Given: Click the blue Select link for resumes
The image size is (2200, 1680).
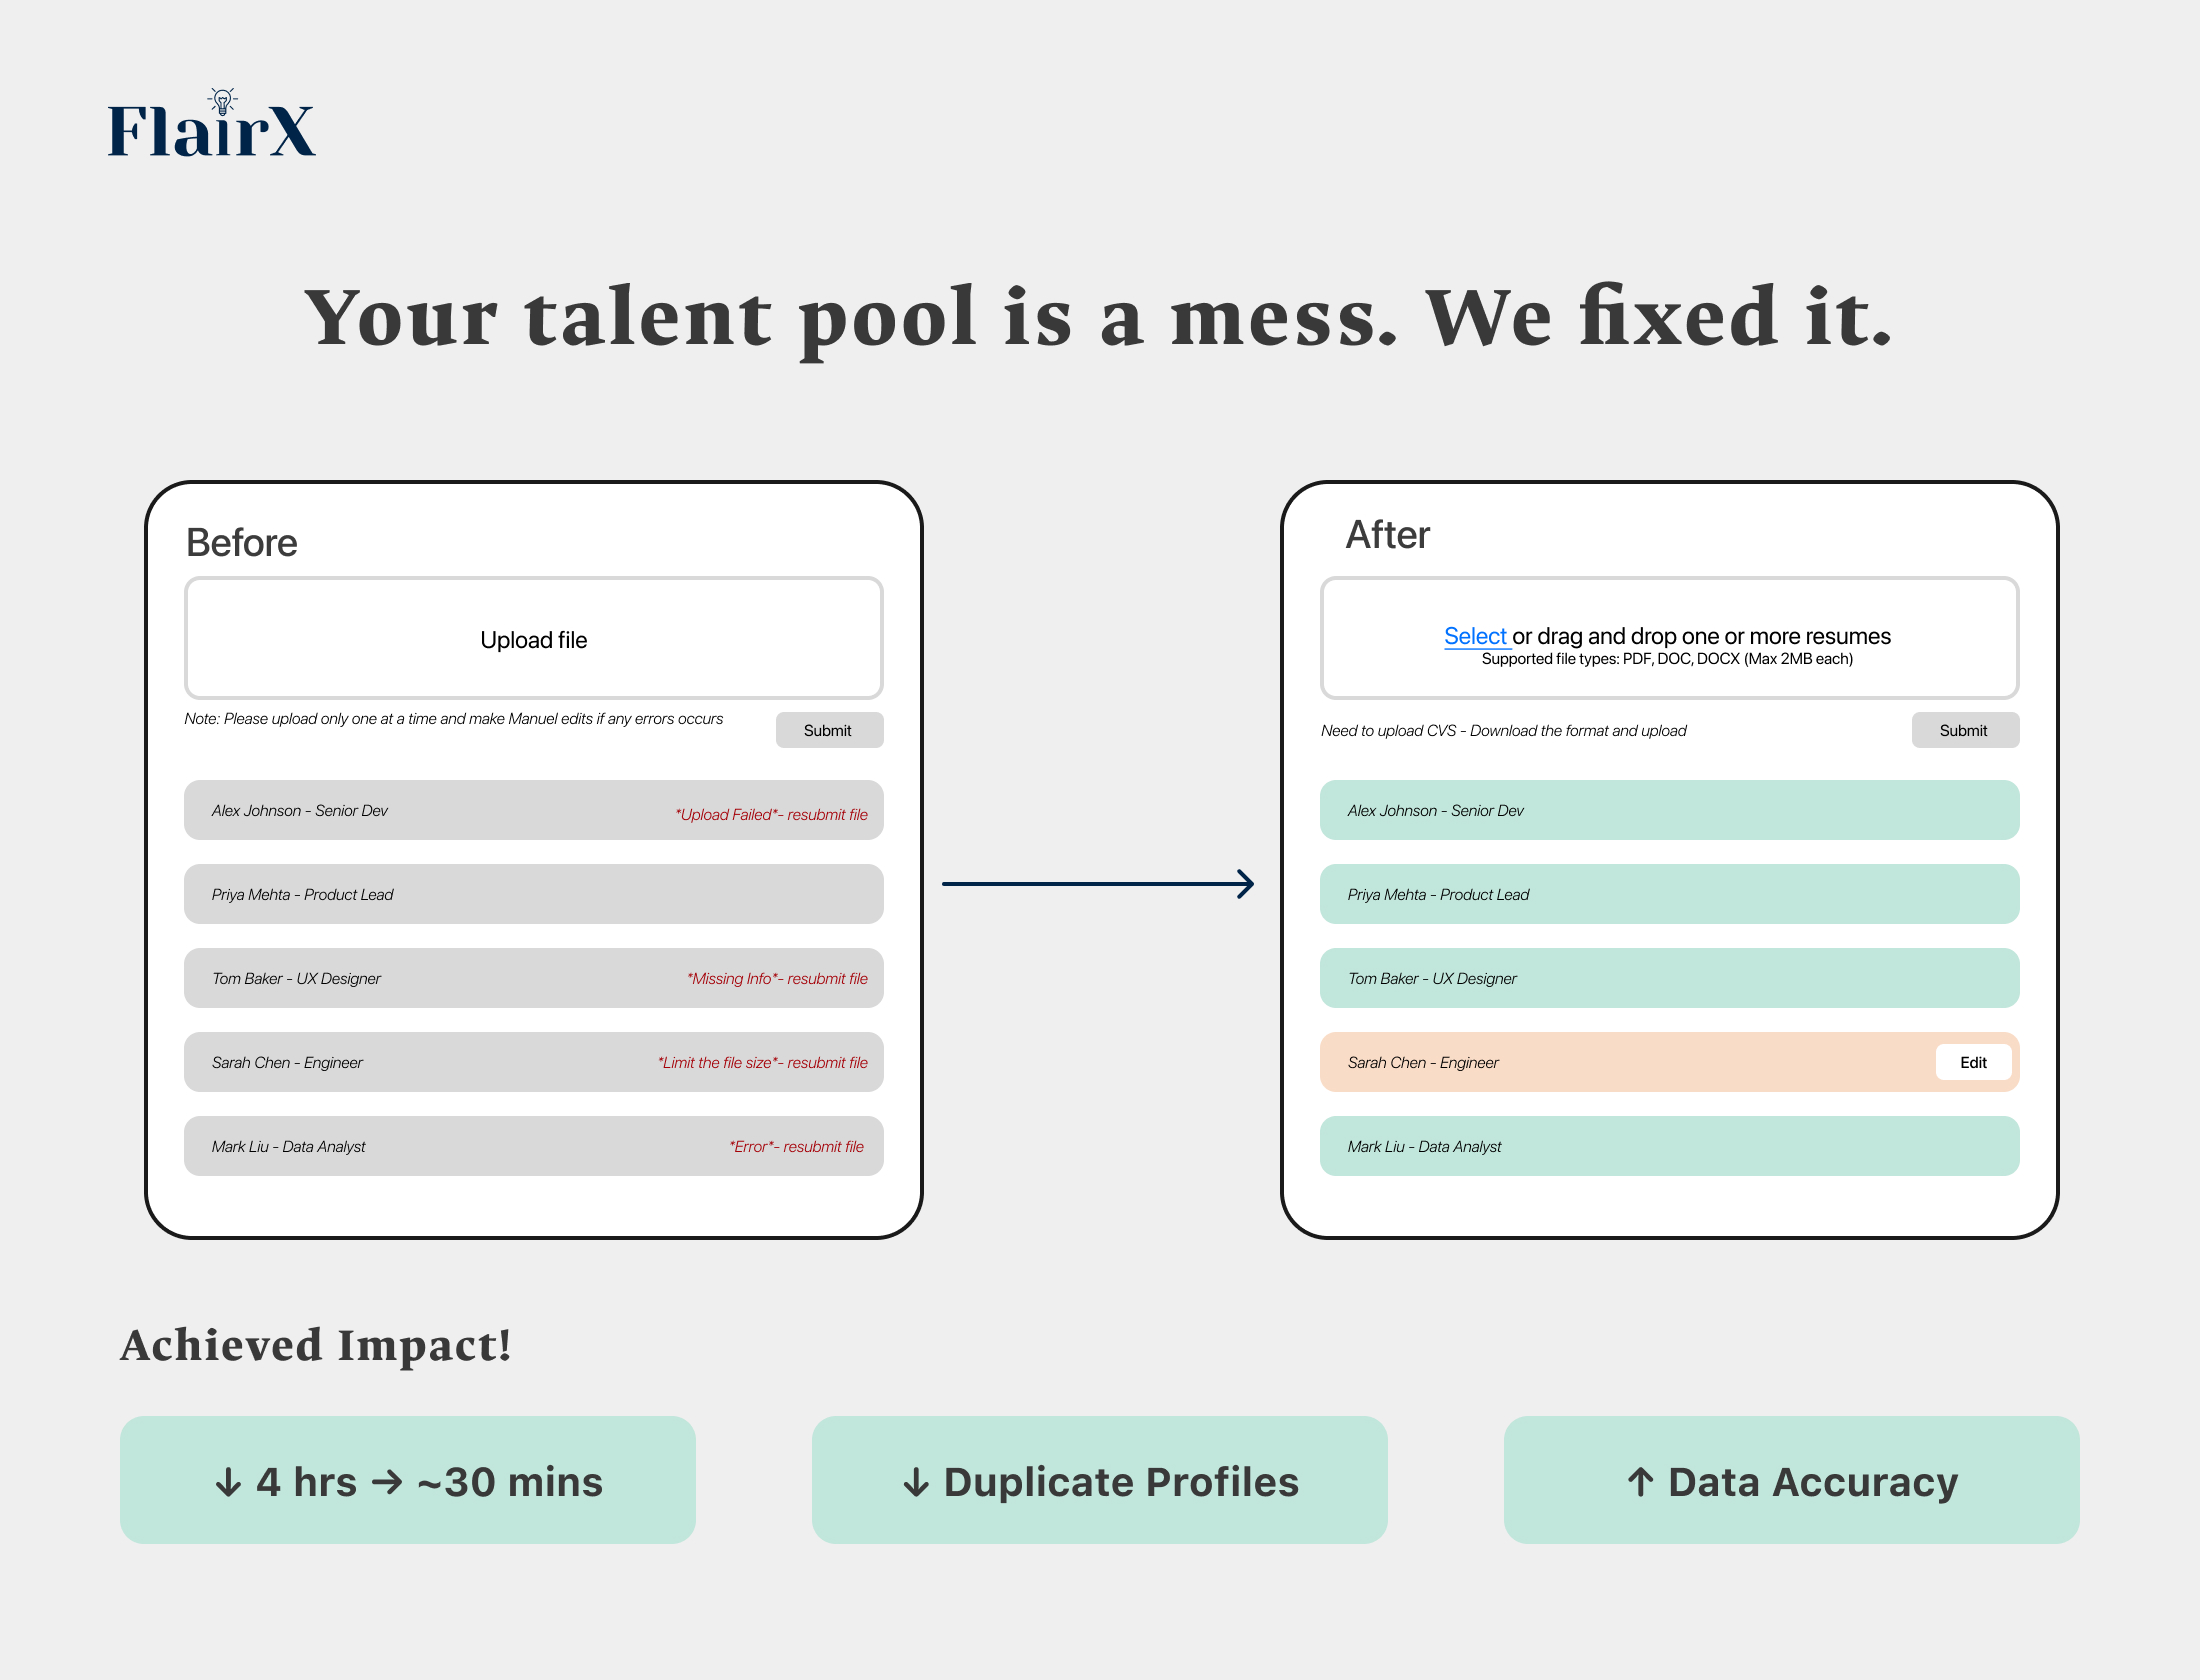Looking at the screenshot, I should (1475, 636).
